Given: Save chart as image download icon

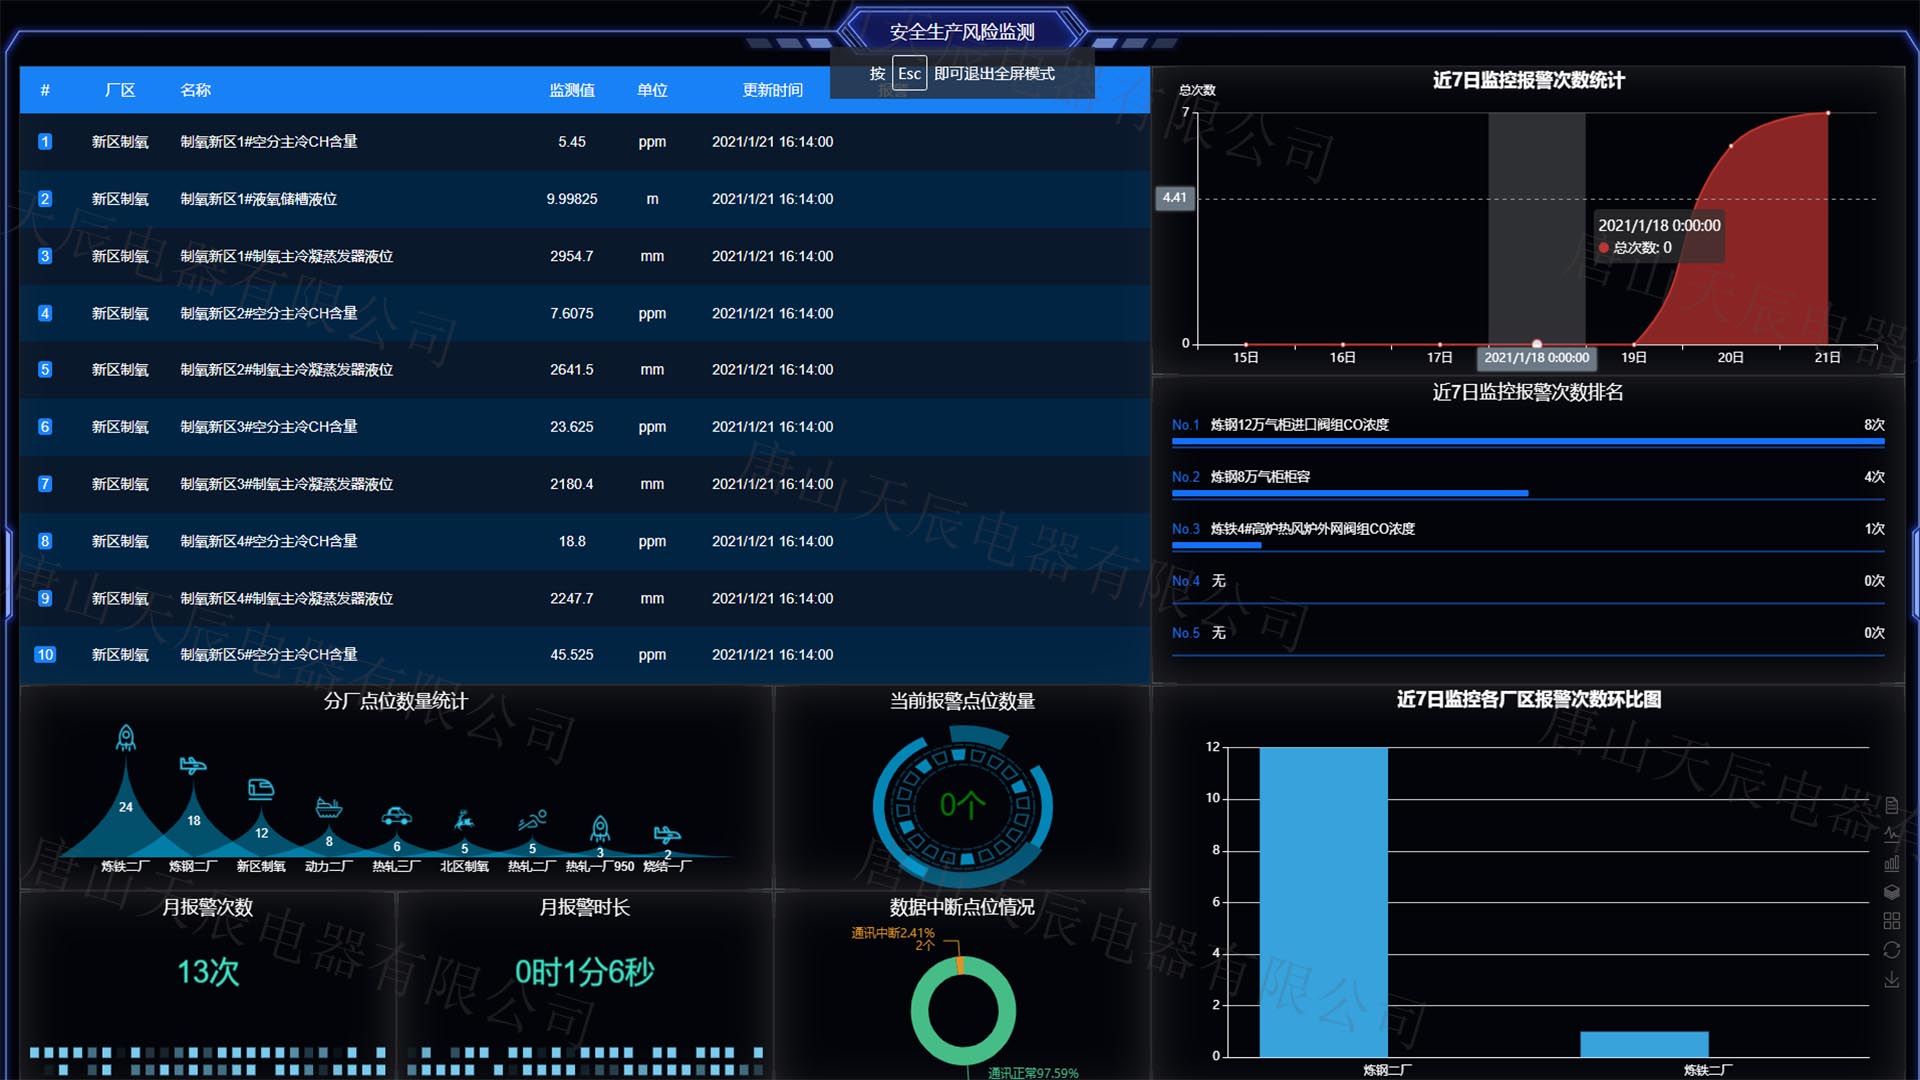Looking at the screenshot, I should click(1891, 980).
